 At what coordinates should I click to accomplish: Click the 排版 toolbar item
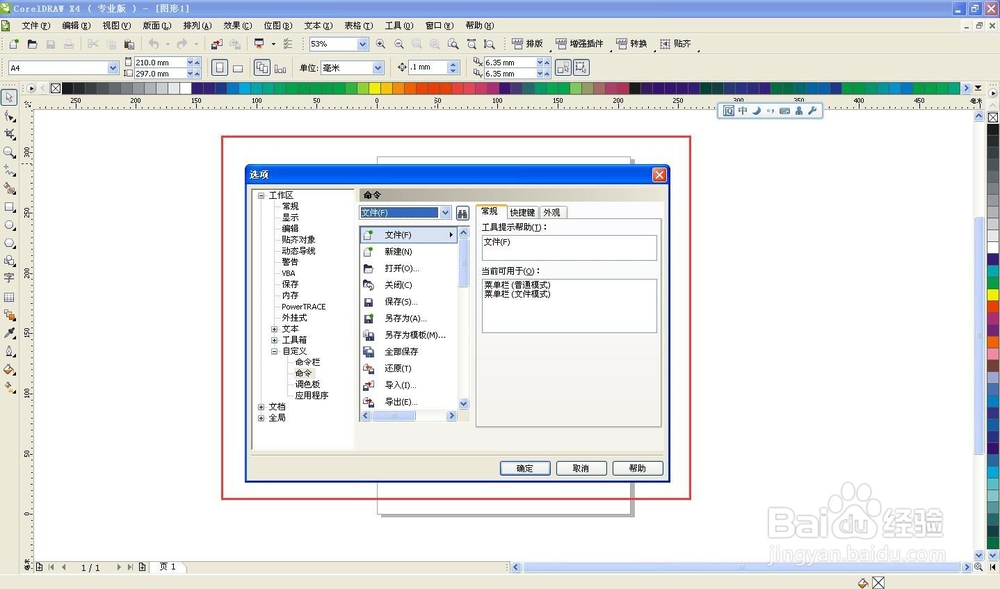point(527,44)
